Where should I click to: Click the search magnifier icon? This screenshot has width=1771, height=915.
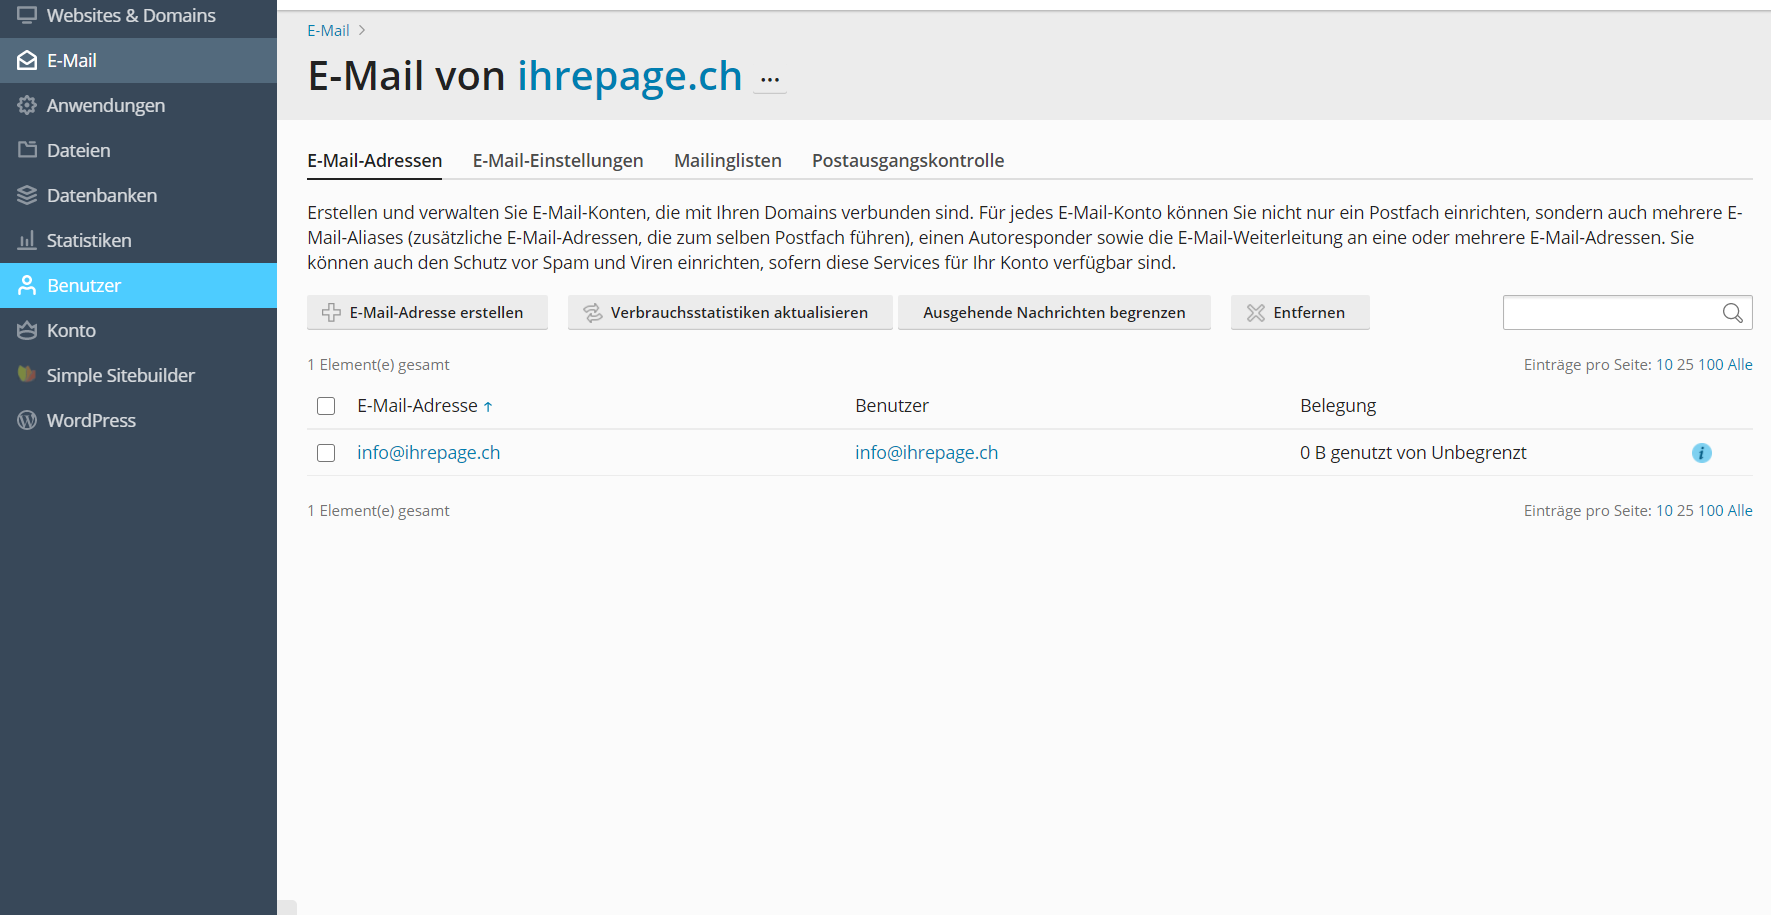[1732, 313]
